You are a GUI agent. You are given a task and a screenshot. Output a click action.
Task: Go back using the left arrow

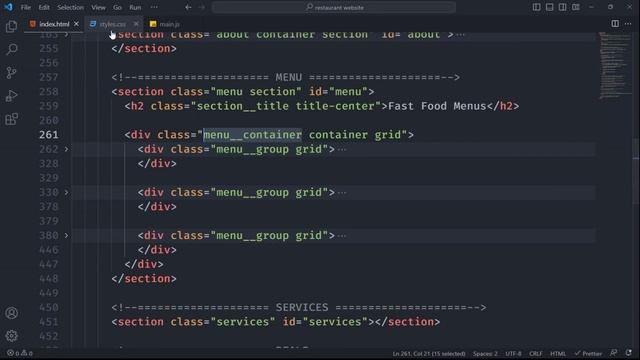pyautogui.click(x=188, y=7)
